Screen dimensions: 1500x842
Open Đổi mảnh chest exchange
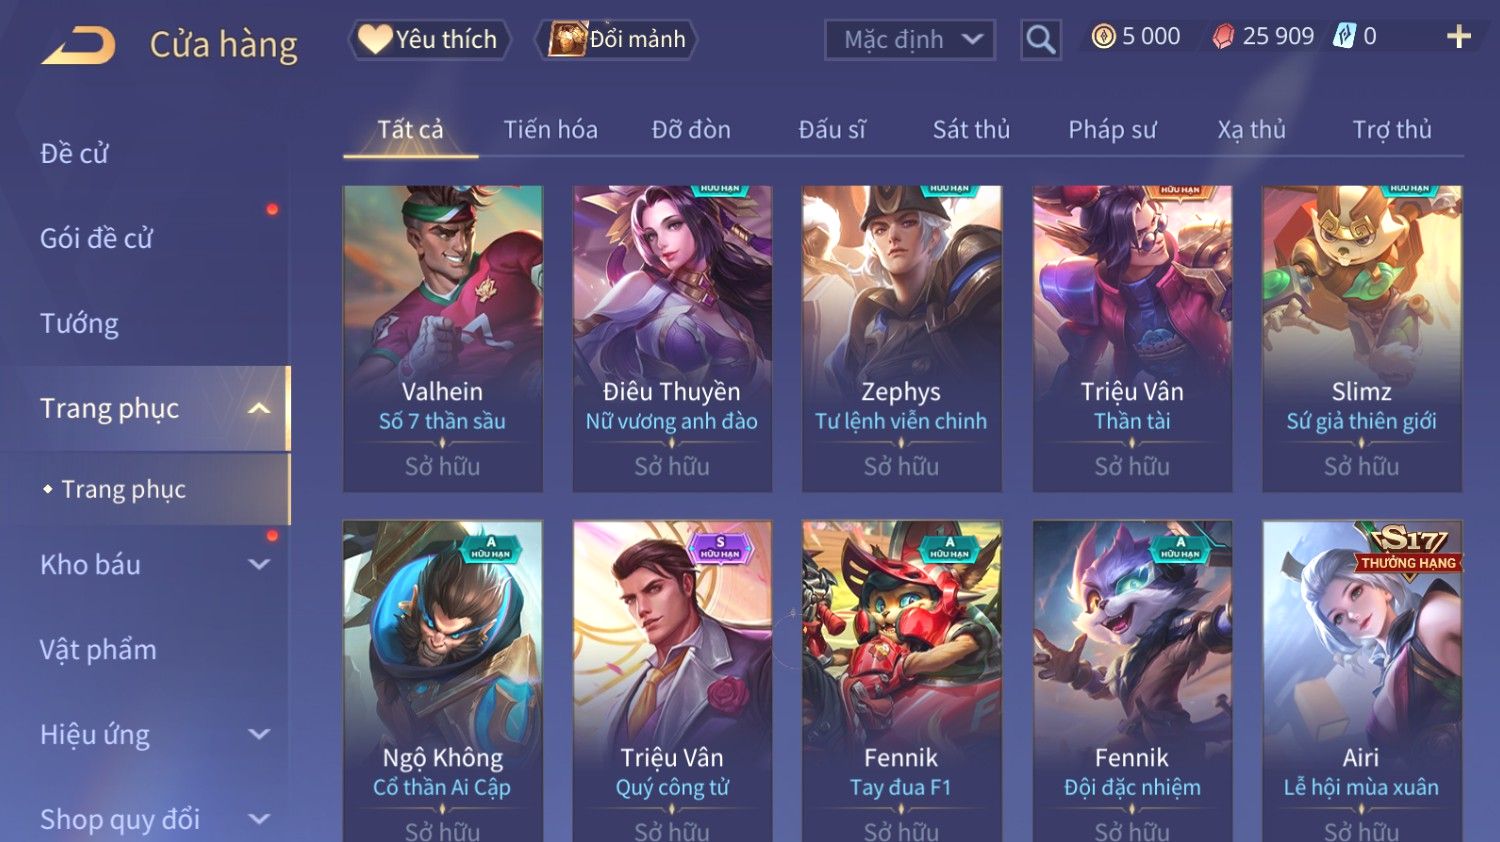pyautogui.click(x=616, y=39)
